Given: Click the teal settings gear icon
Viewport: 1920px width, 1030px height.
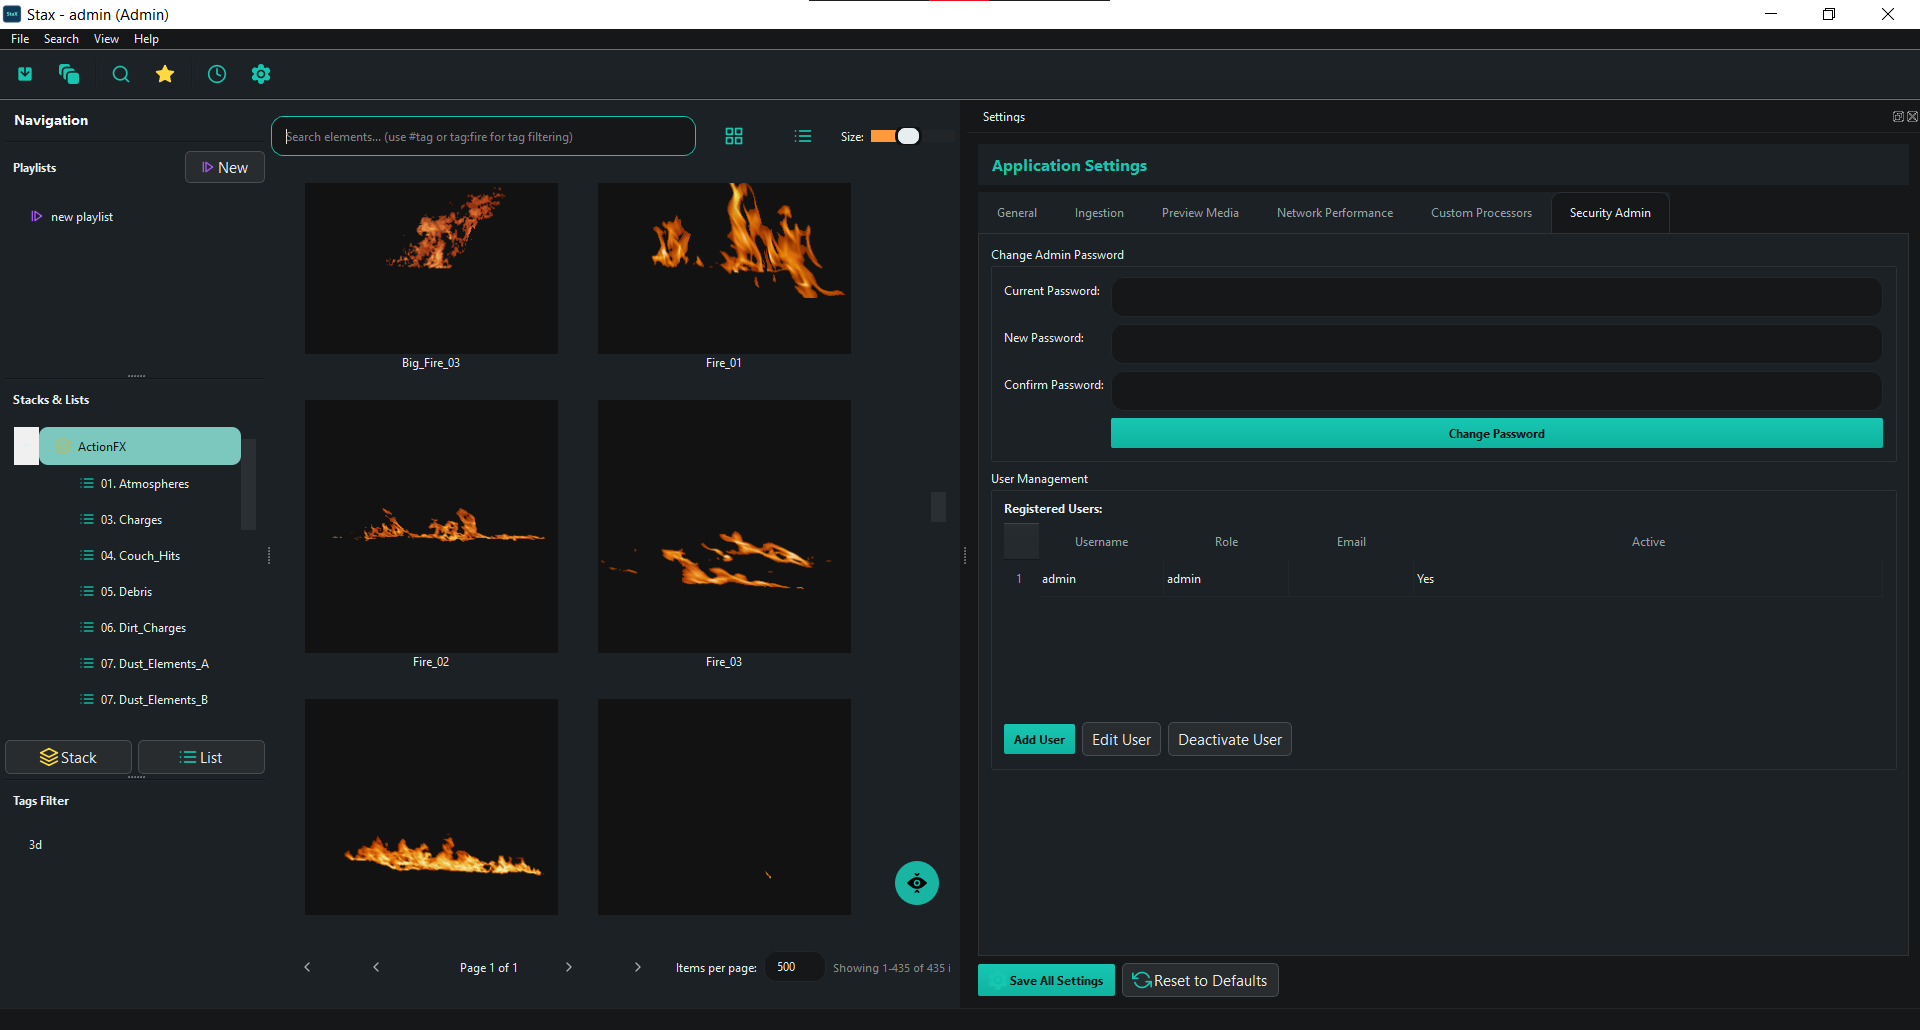Looking at the screenshot, I should [261, 74].
